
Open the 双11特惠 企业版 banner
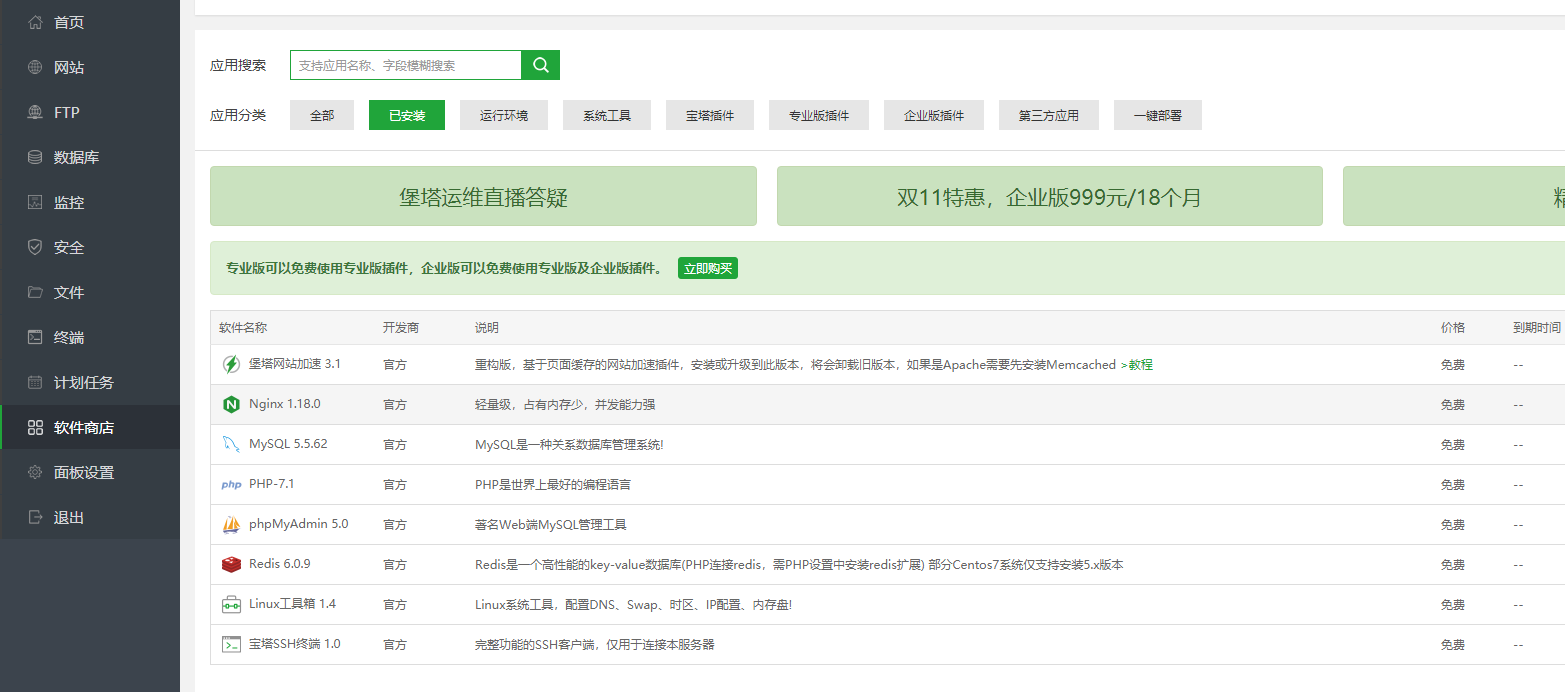1050,196
